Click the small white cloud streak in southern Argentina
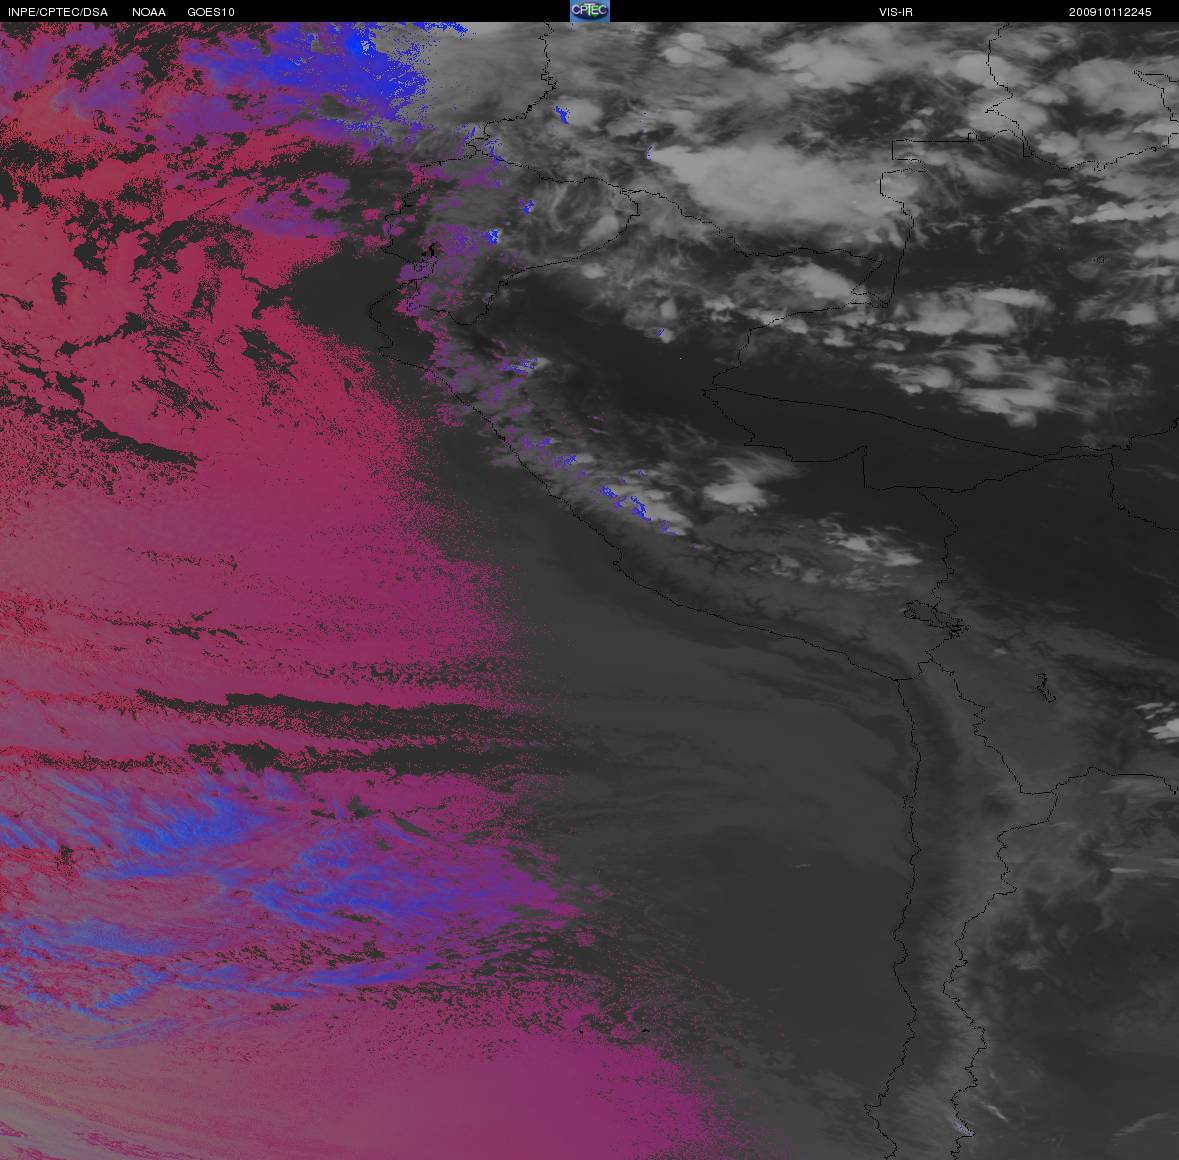 point(995,1110)
